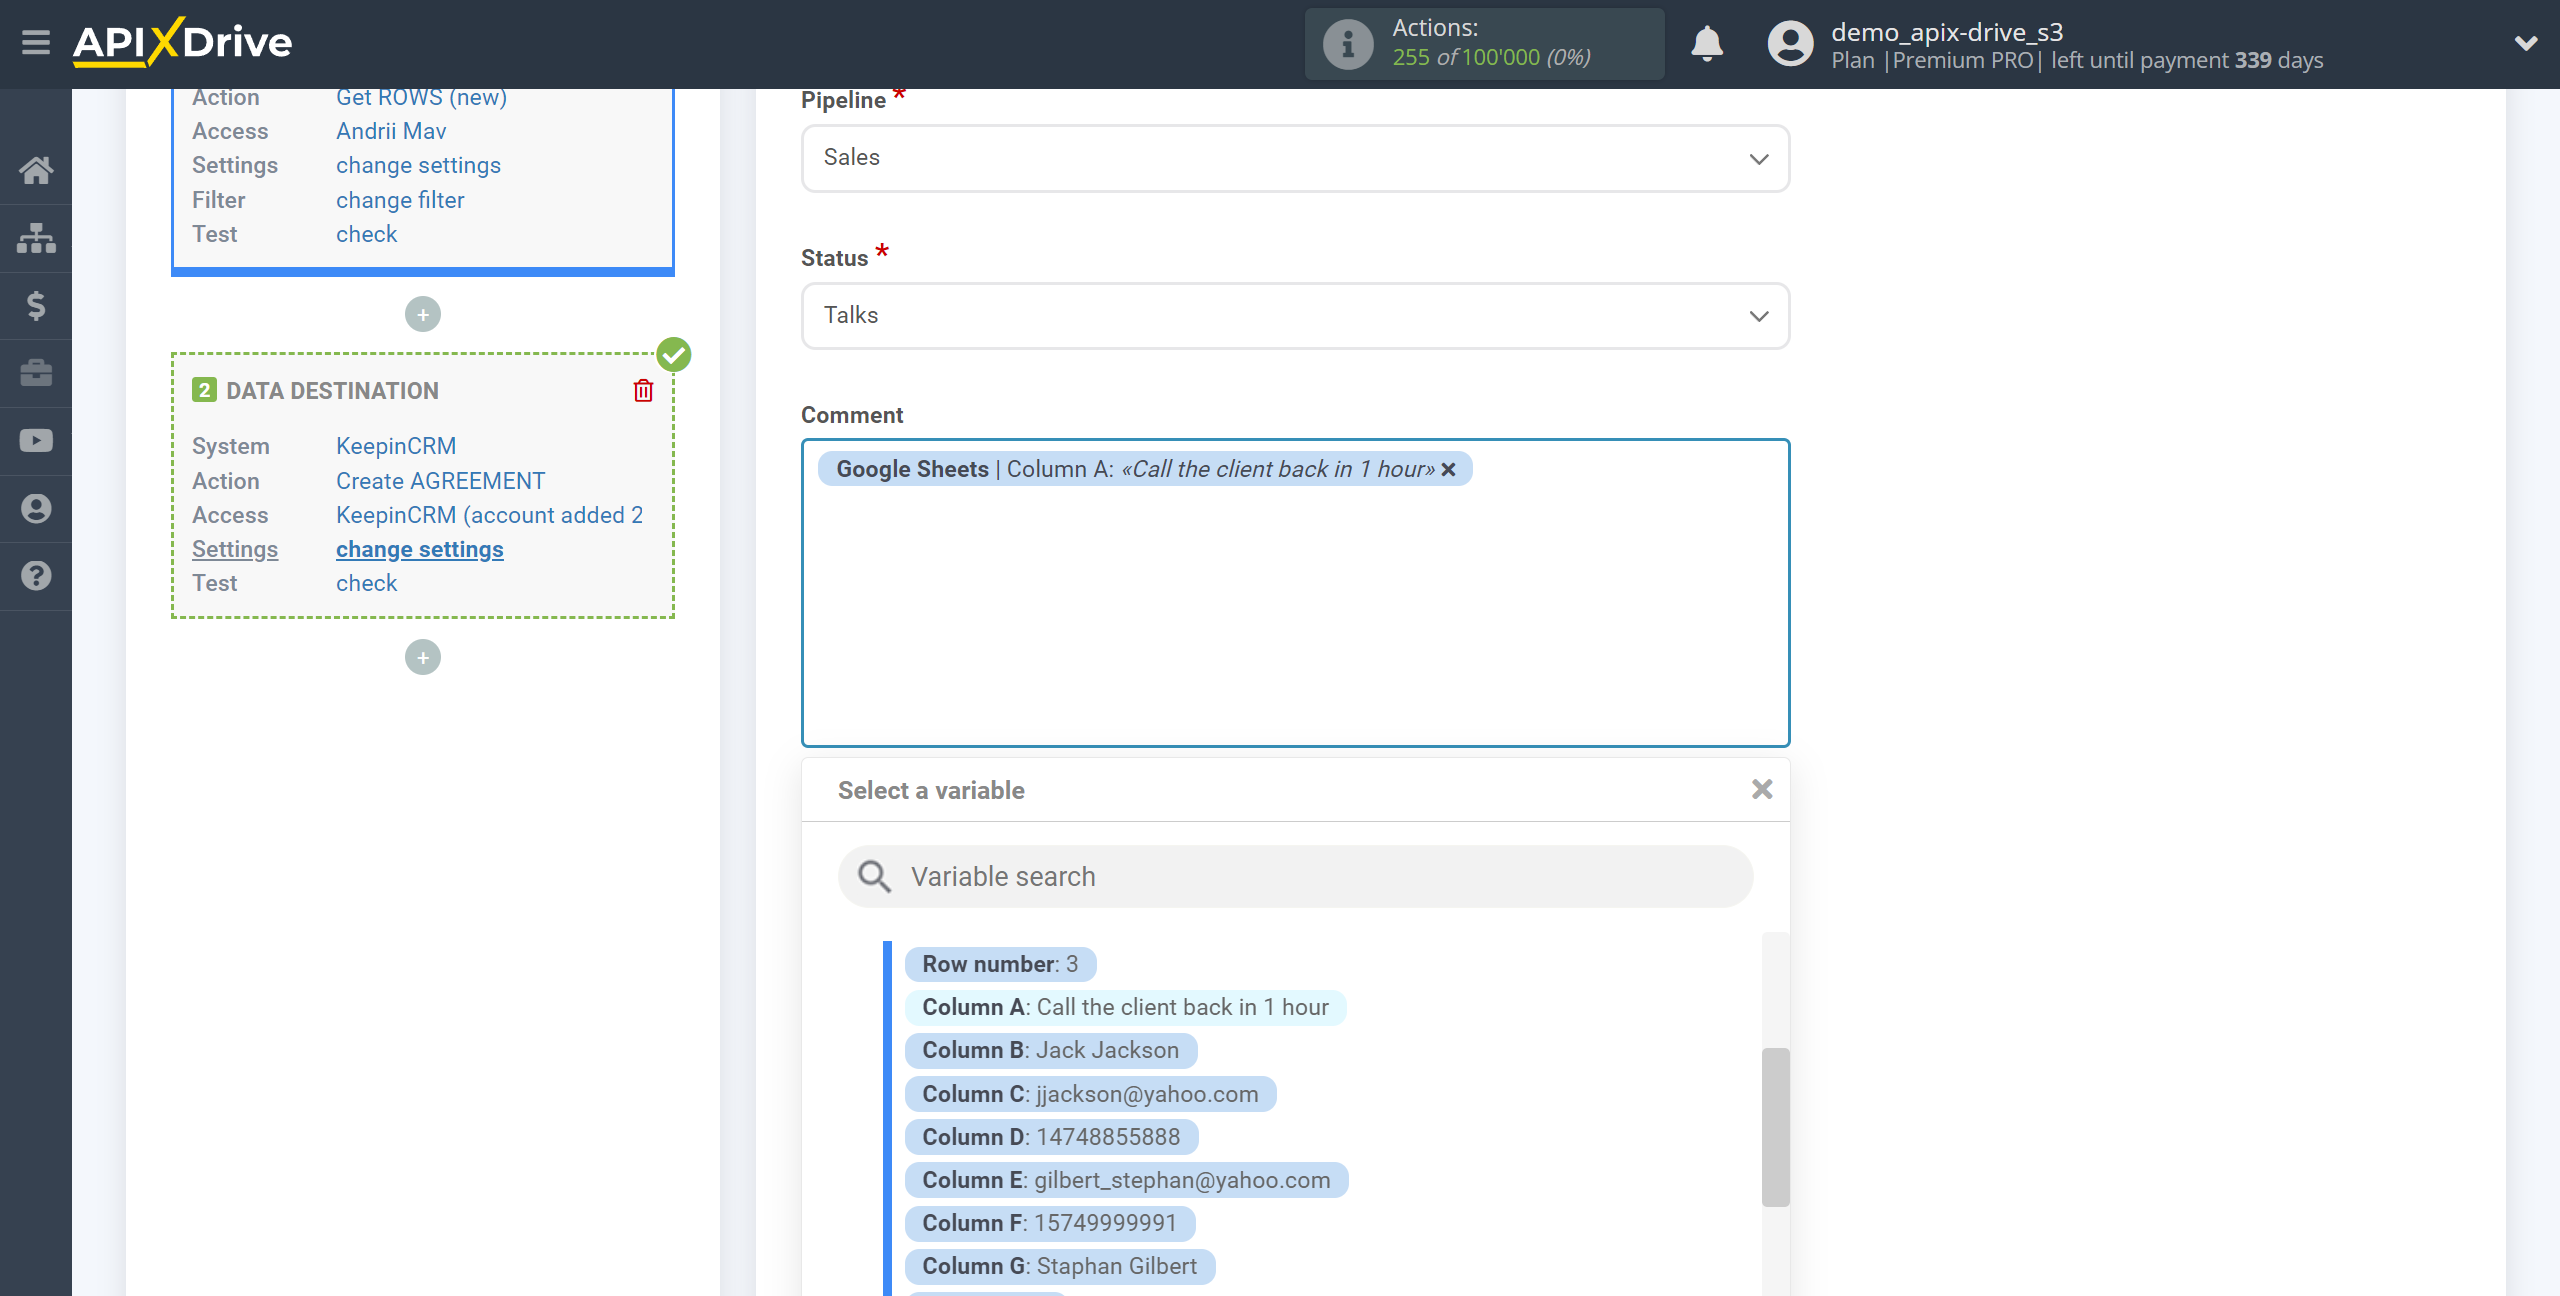
Task: Open the Status dropdown showing Talks
Action: pyautogui.click(x=1295, y=316)
